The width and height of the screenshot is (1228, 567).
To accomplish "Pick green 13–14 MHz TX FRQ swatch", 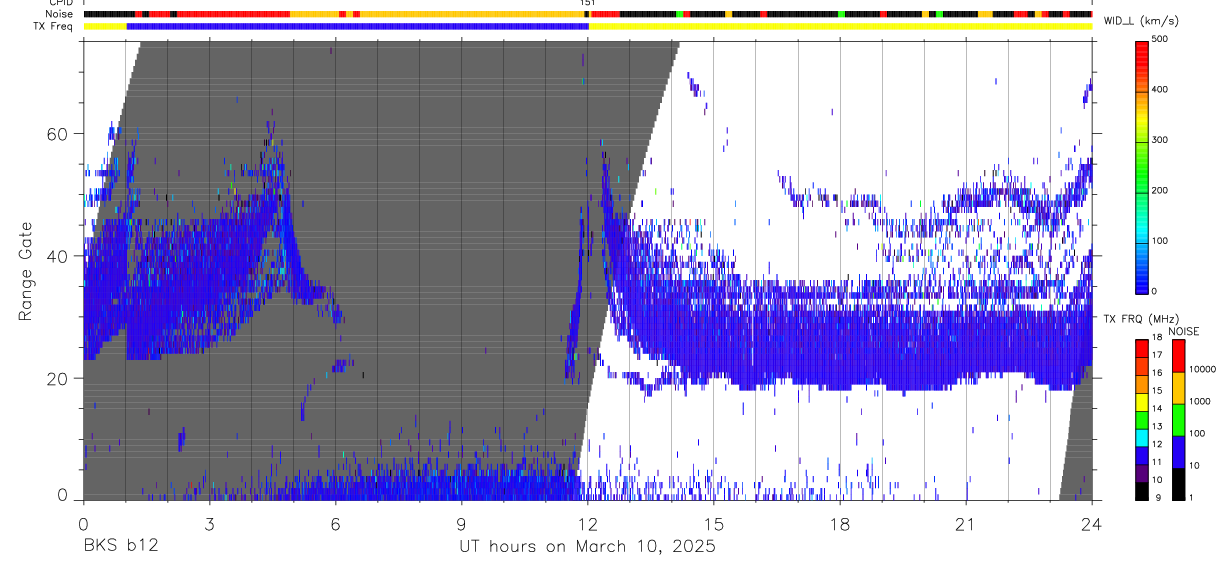I will (x=1142, y=419).
